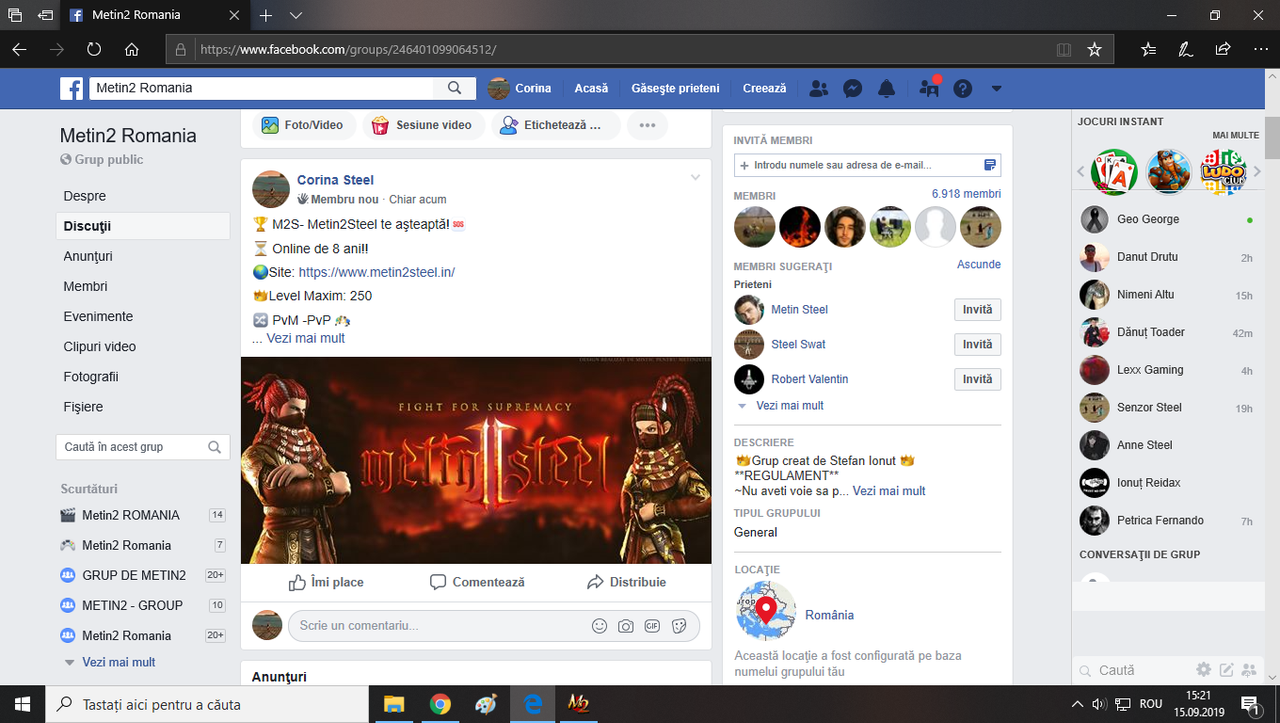Open the groups quick-access icon with red badge
This screenshot has height=723, width=1280.
pyautogui.click(x=929, y=88)
